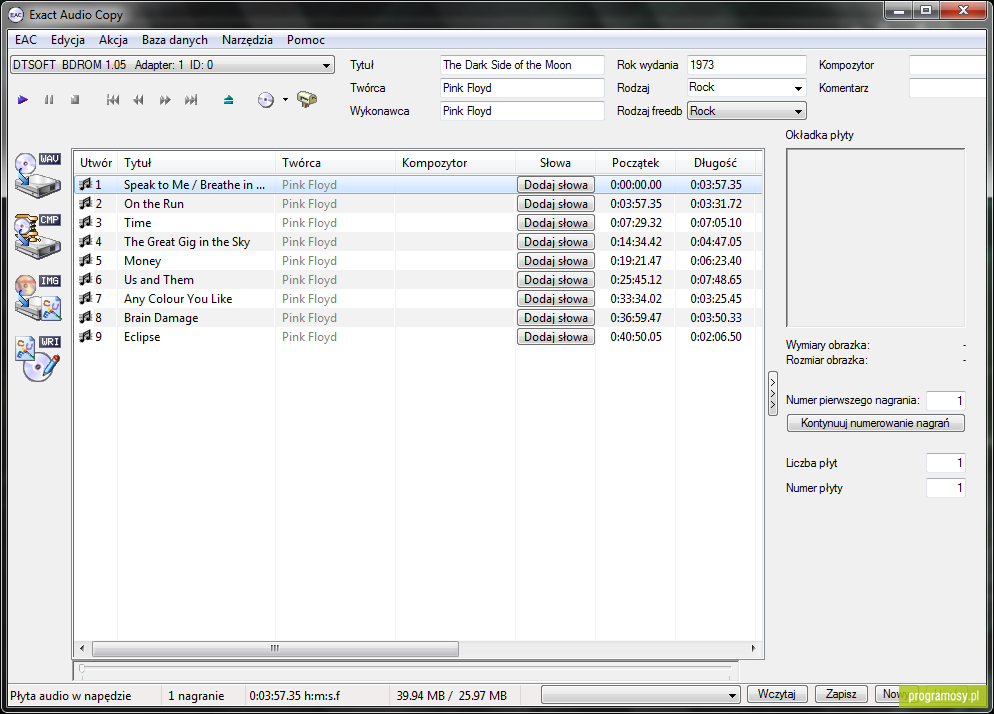Select track 5 music note icon
This screenshot has height=714, width=994.
coord(86,261)
